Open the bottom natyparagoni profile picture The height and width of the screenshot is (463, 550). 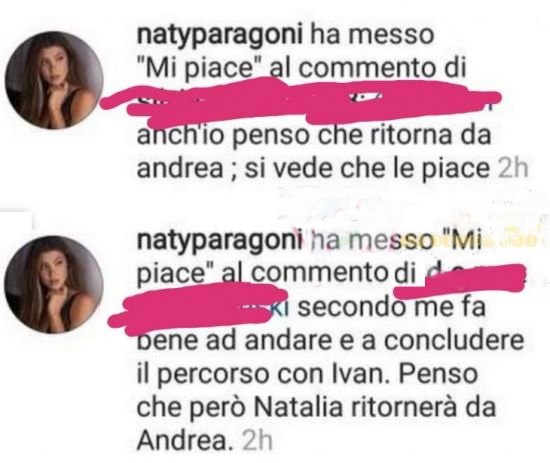[54, 284]
